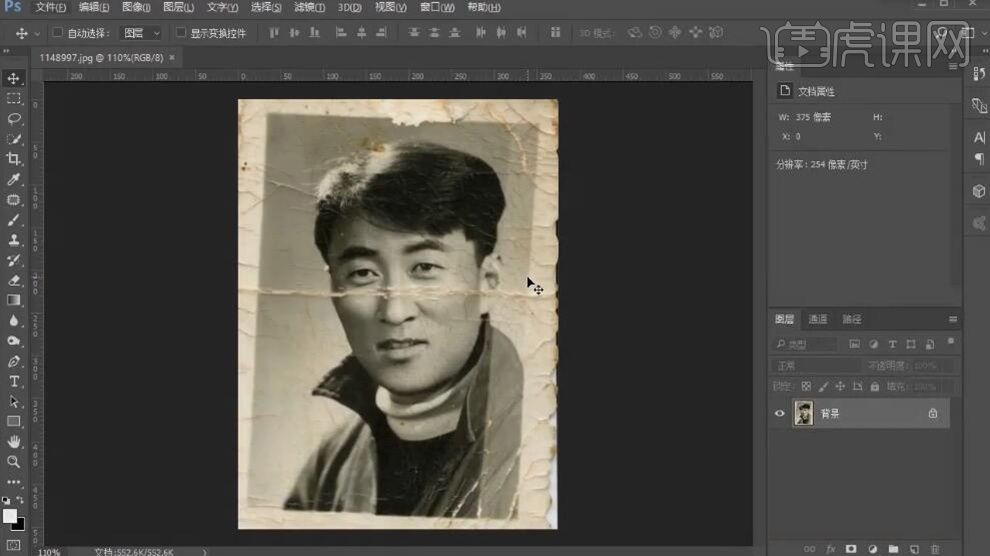Viewport: 990px width, 556px height.
Task: Create a new layer group
Action: [x=893, y=549]
